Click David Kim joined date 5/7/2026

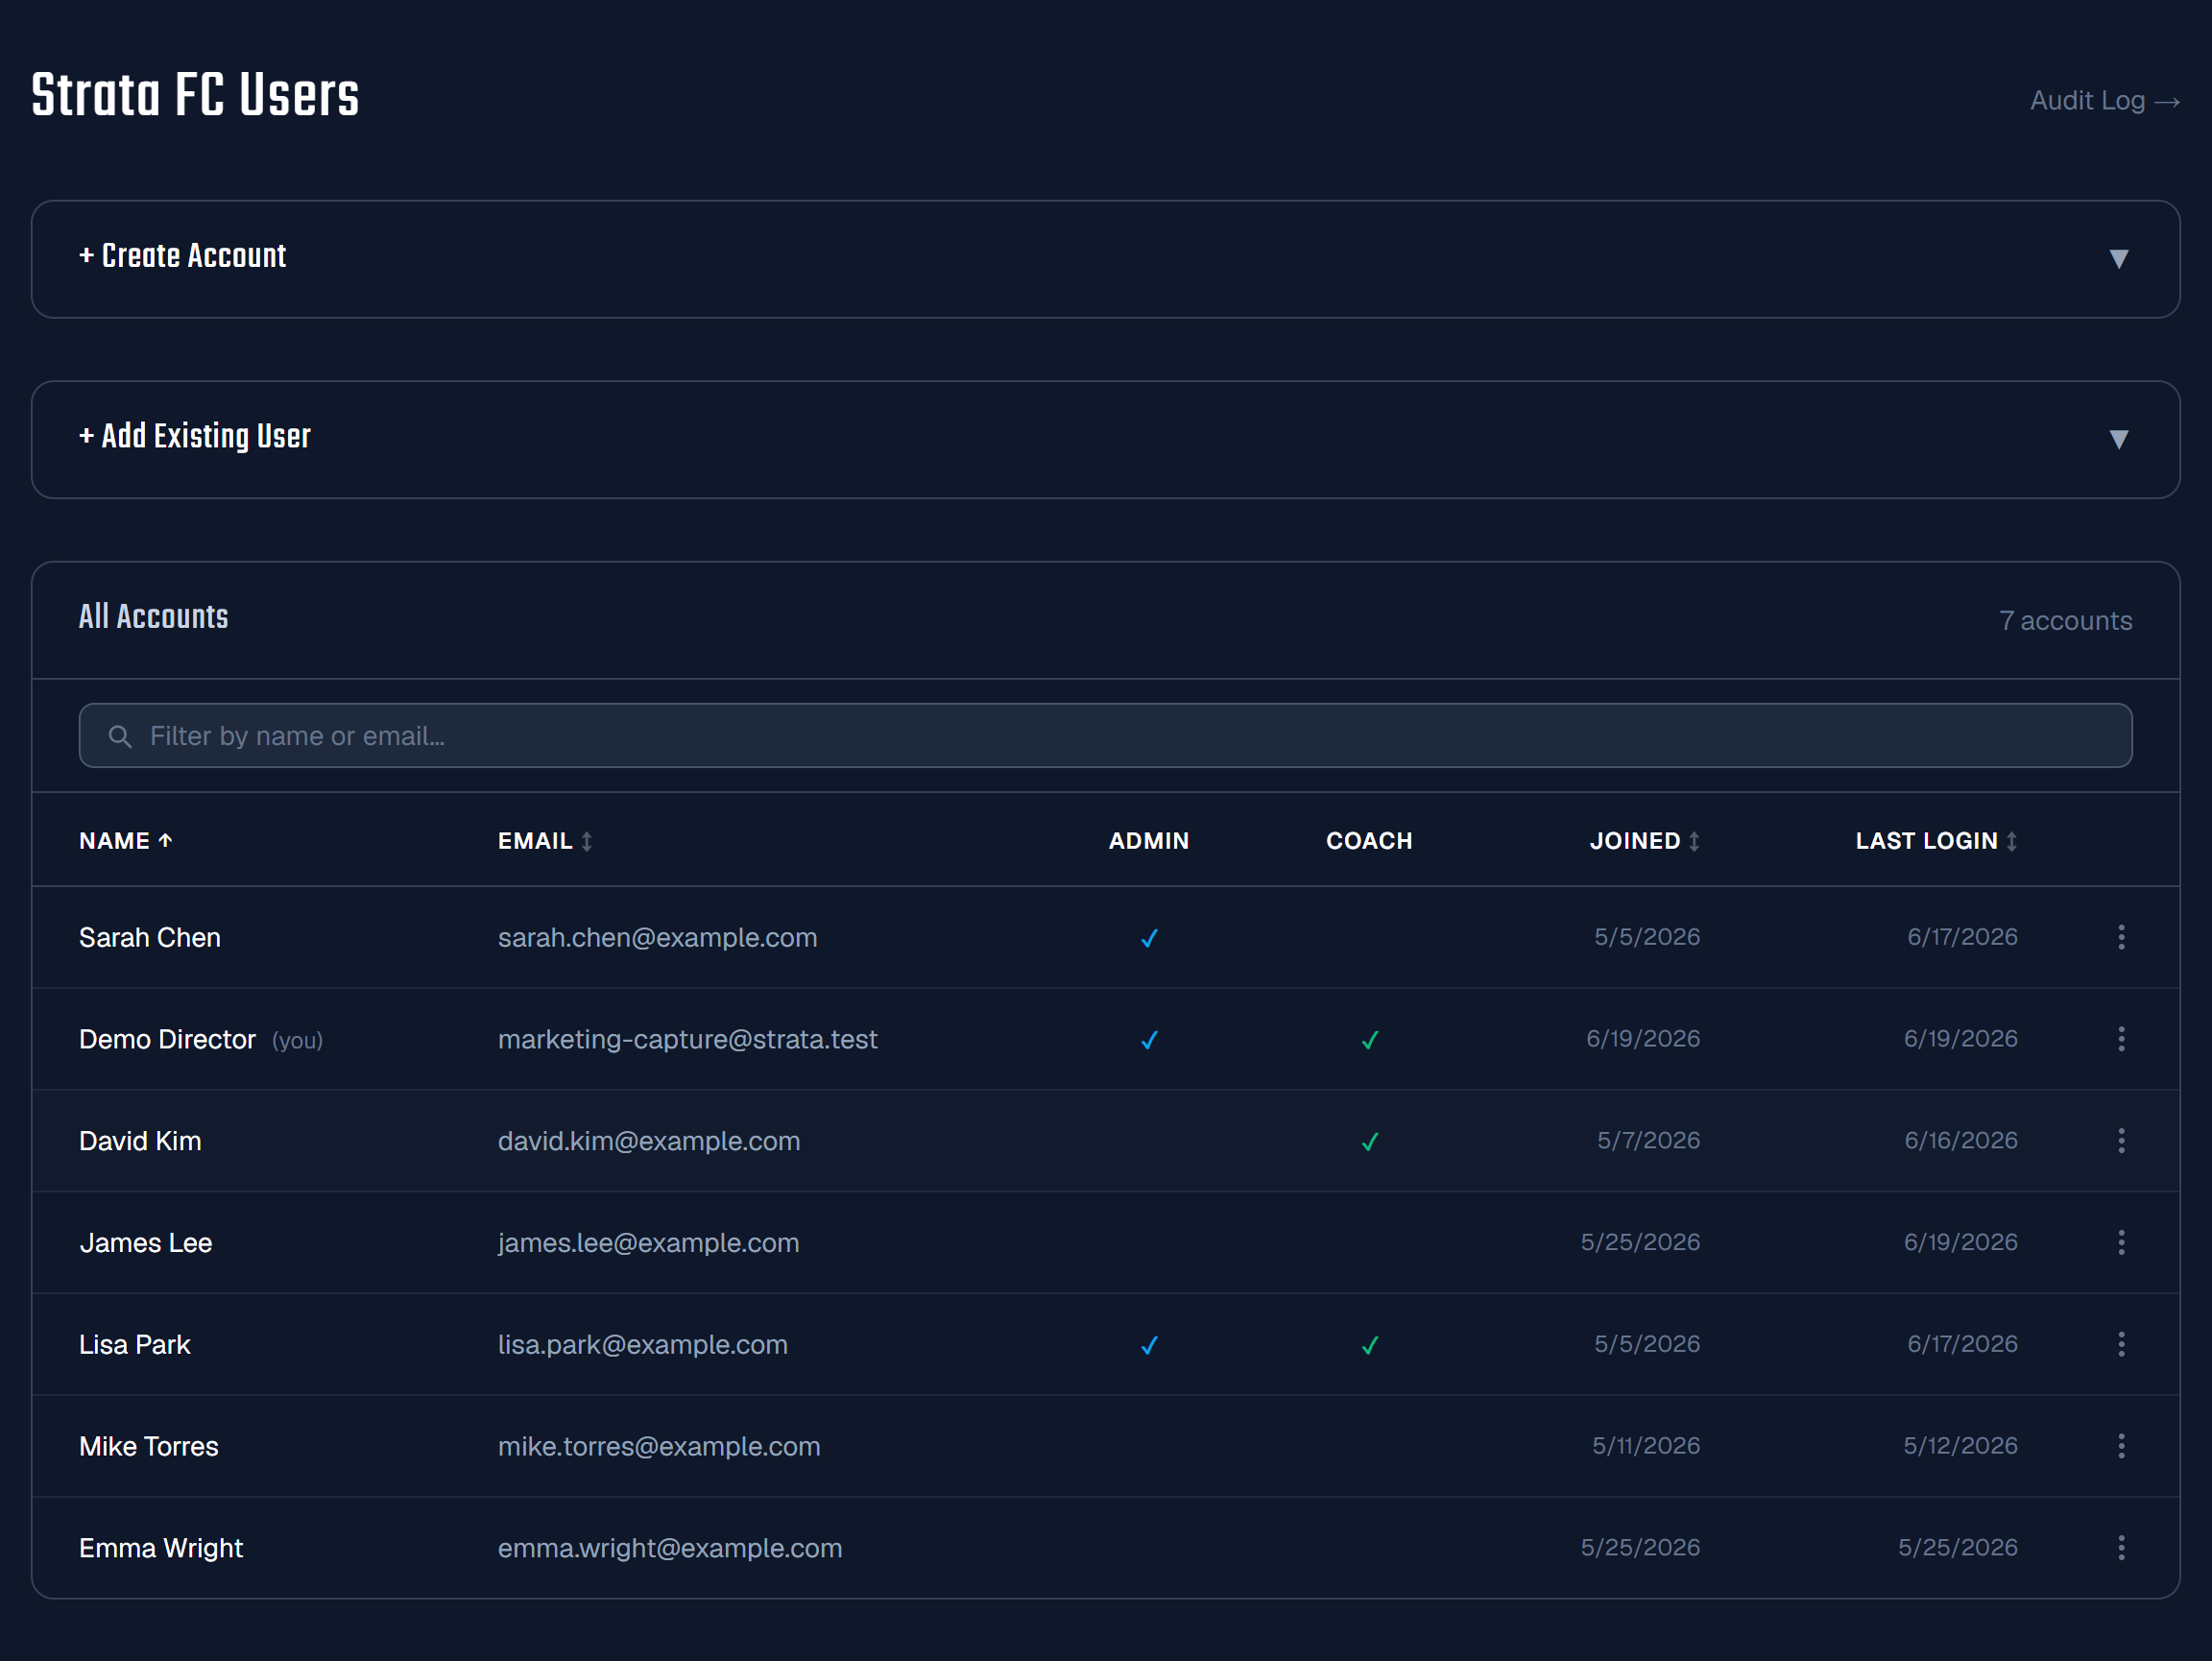[x=1648, y=1141]
